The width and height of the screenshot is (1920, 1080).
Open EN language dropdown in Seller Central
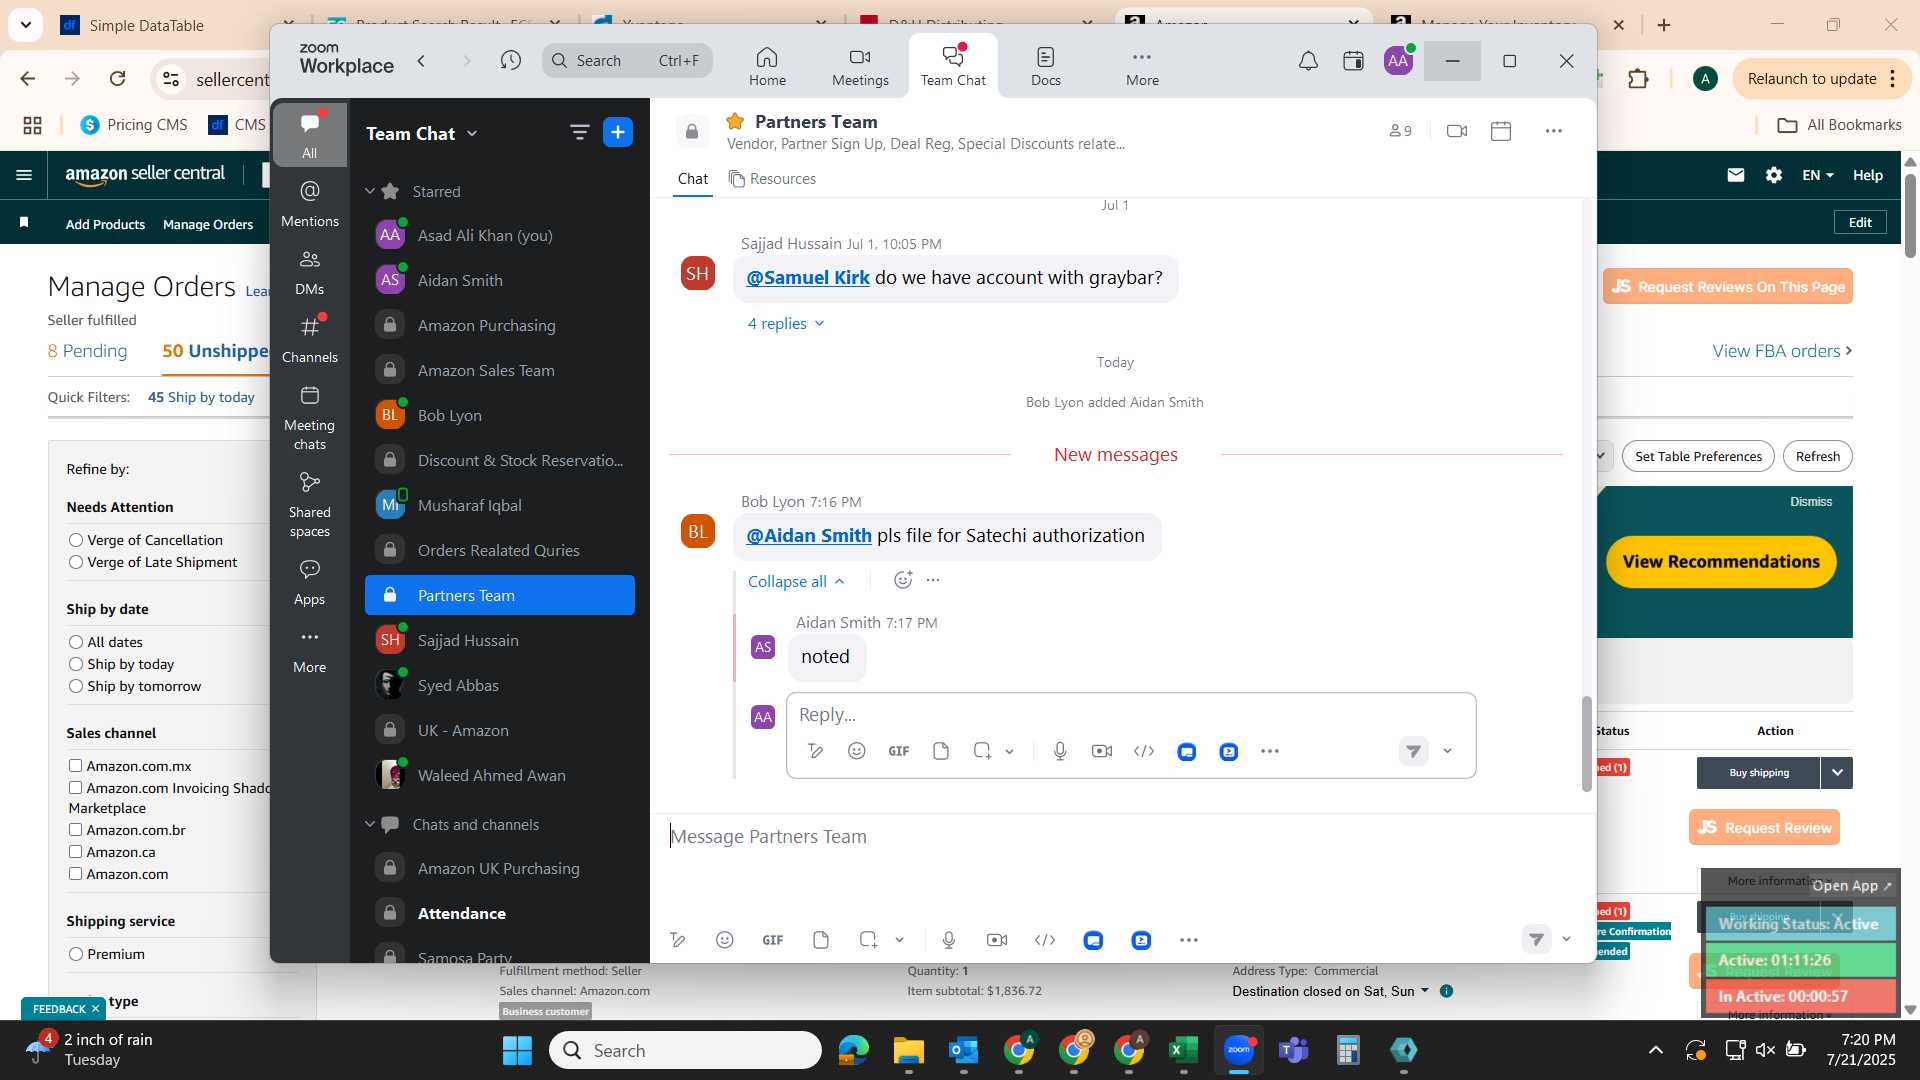1818,175
